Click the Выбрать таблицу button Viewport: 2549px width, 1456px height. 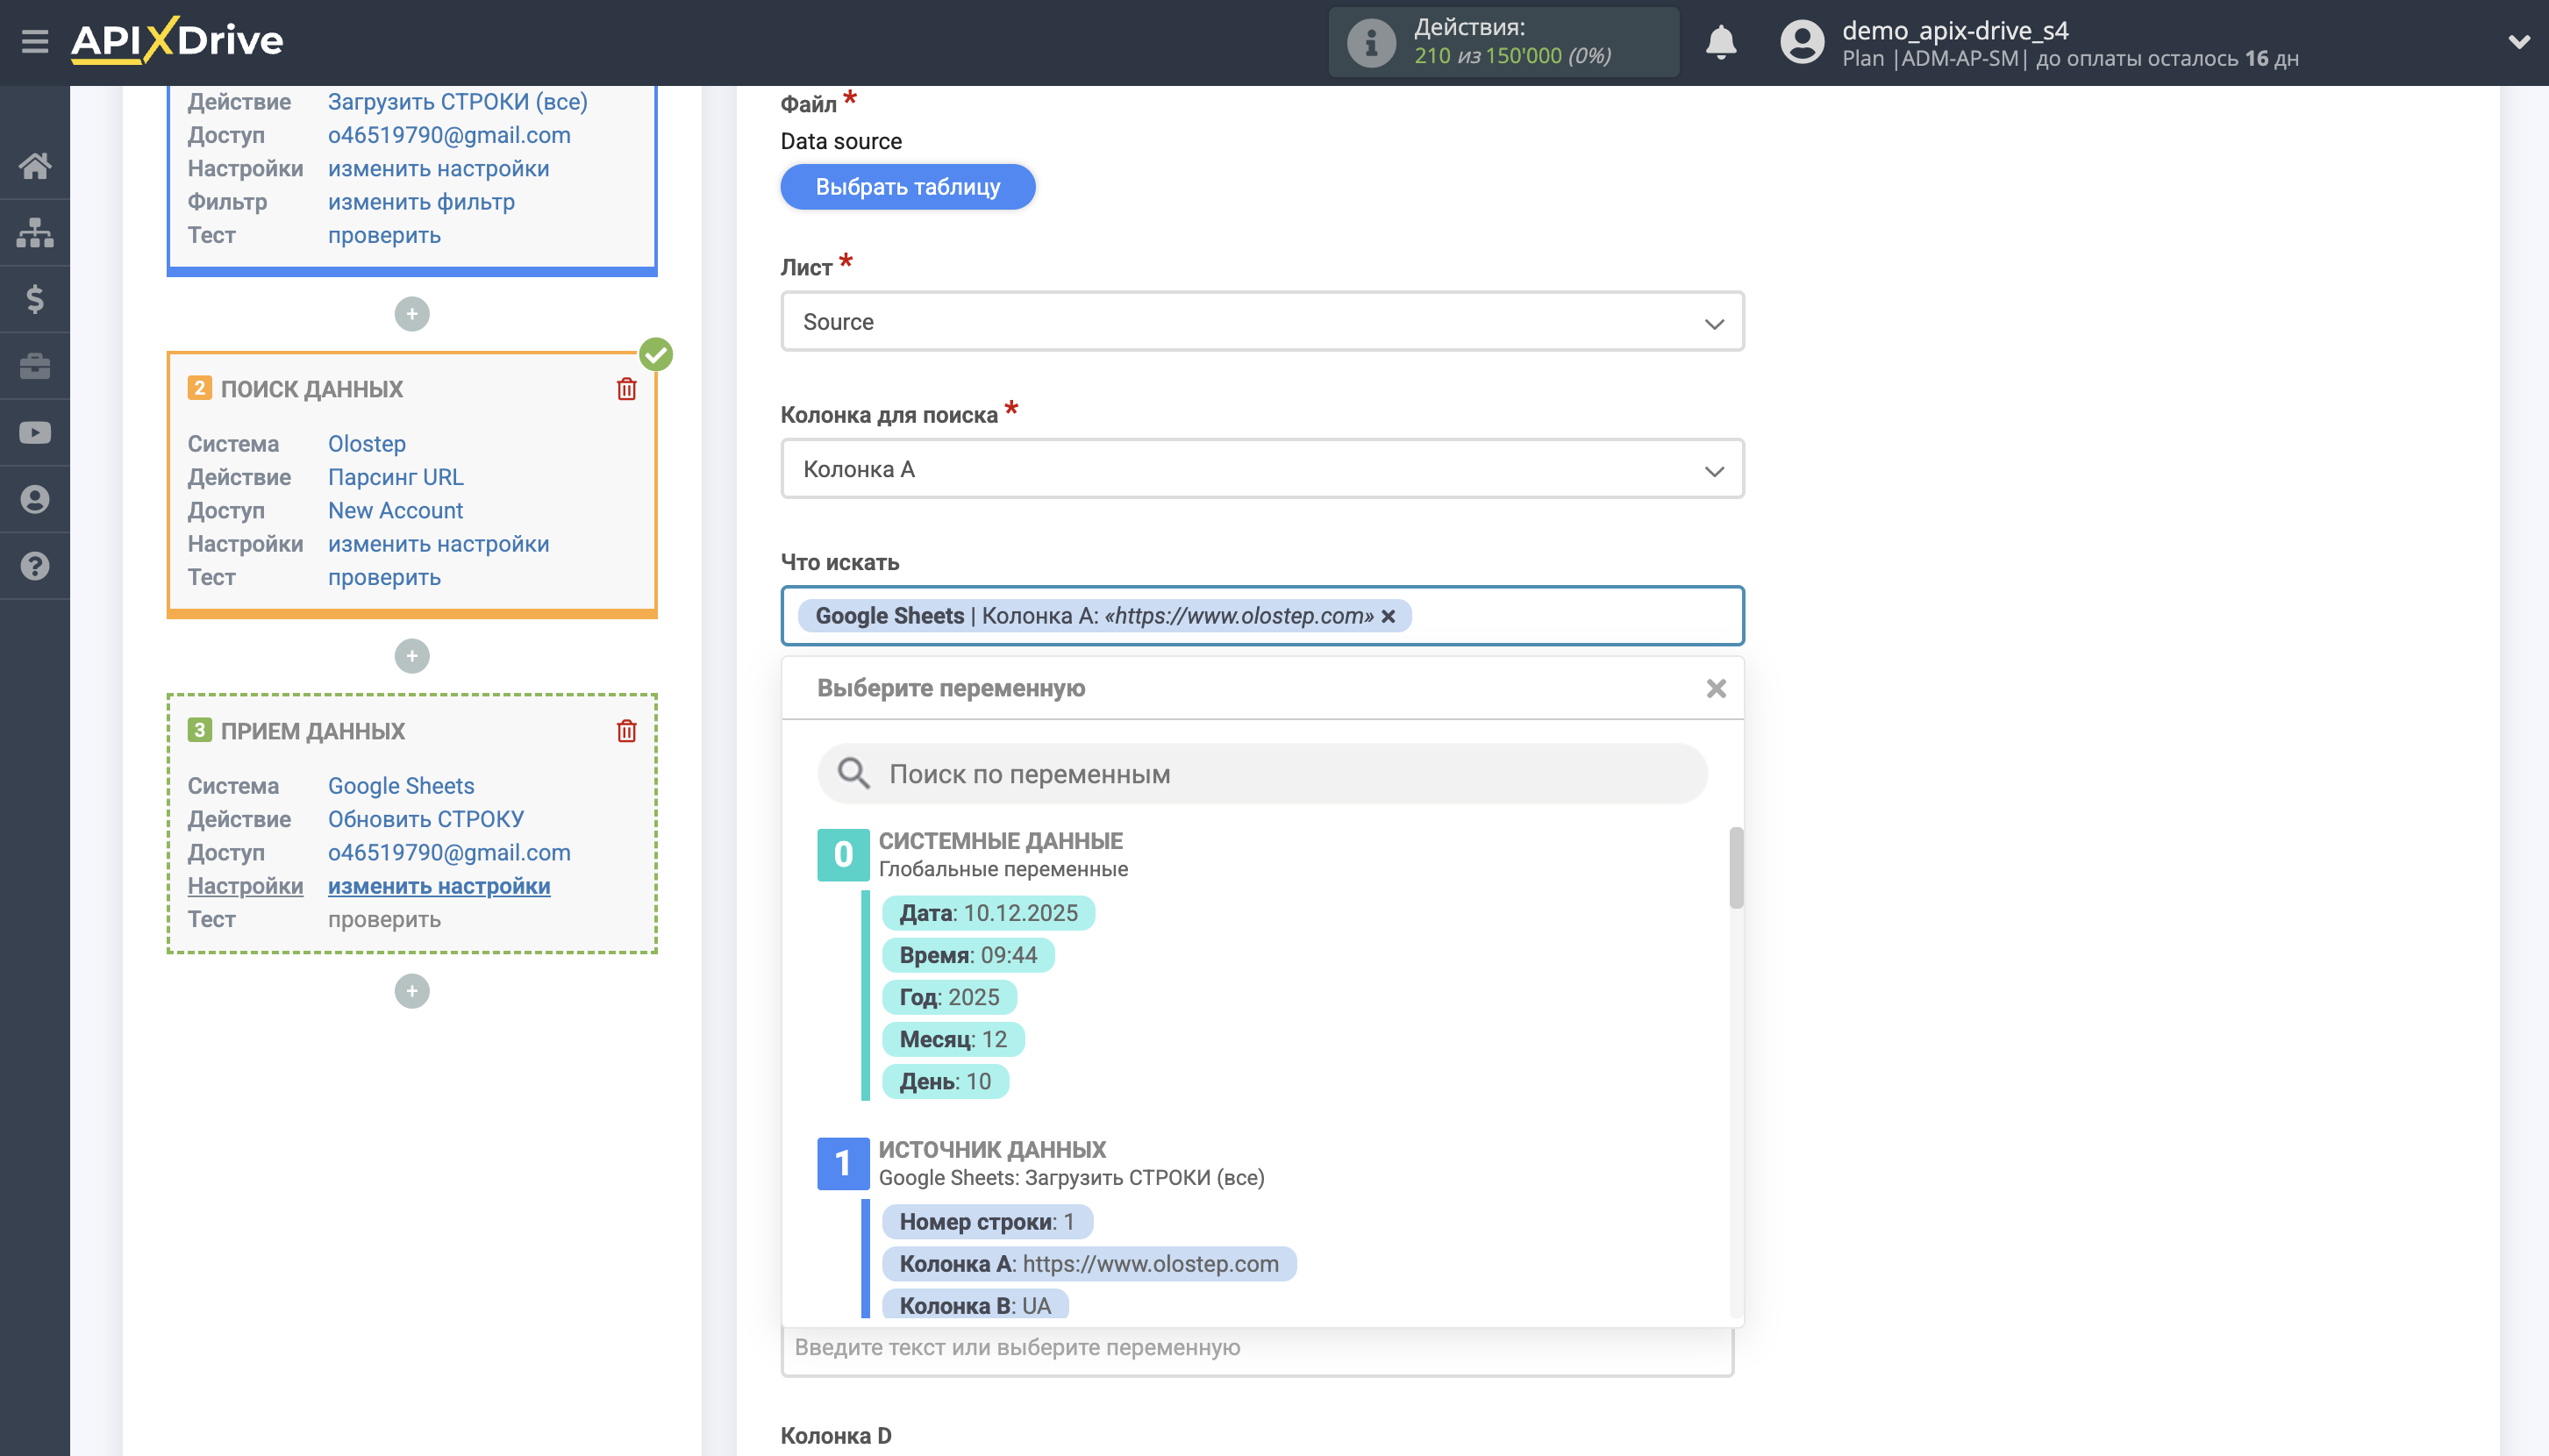point(907,186)
